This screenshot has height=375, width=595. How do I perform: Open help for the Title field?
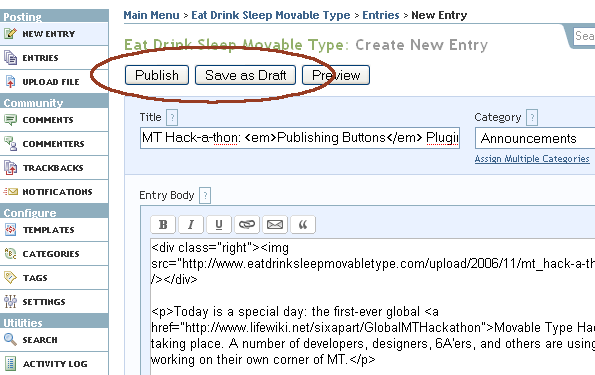[172, 118]
